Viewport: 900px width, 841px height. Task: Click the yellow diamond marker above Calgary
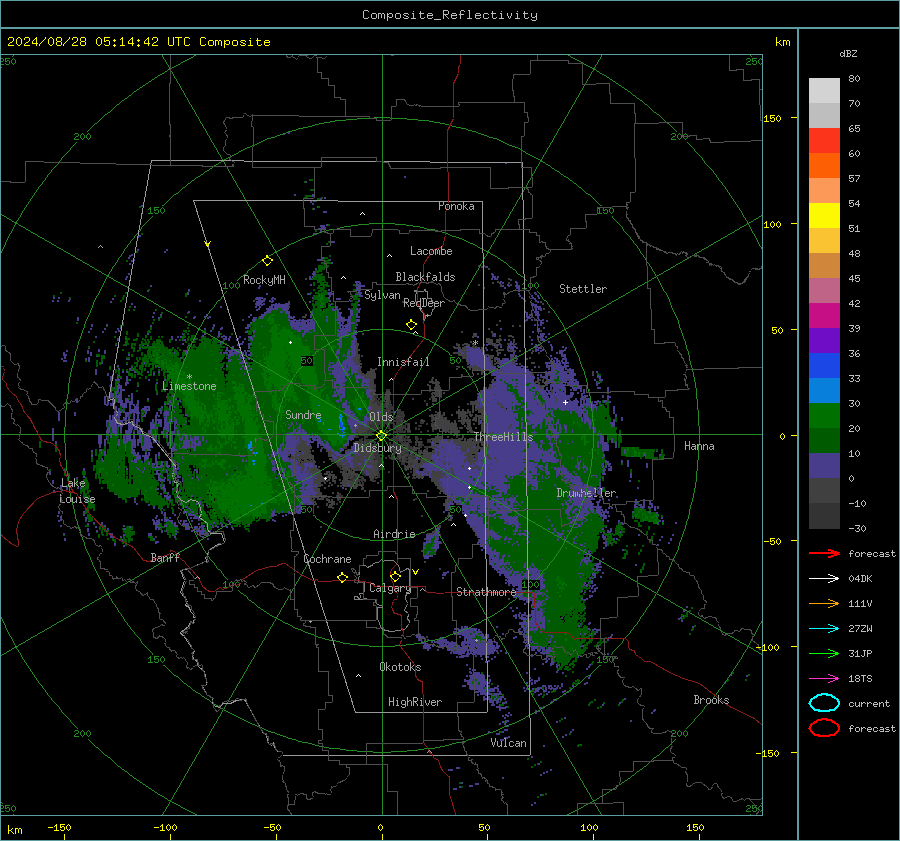point(395,576)
